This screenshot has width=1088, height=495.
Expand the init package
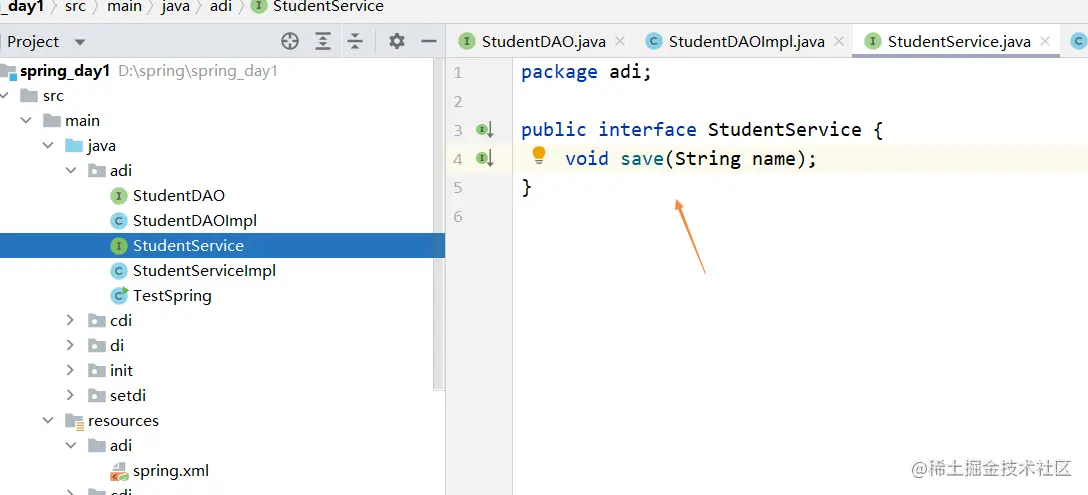click(71, 371)
